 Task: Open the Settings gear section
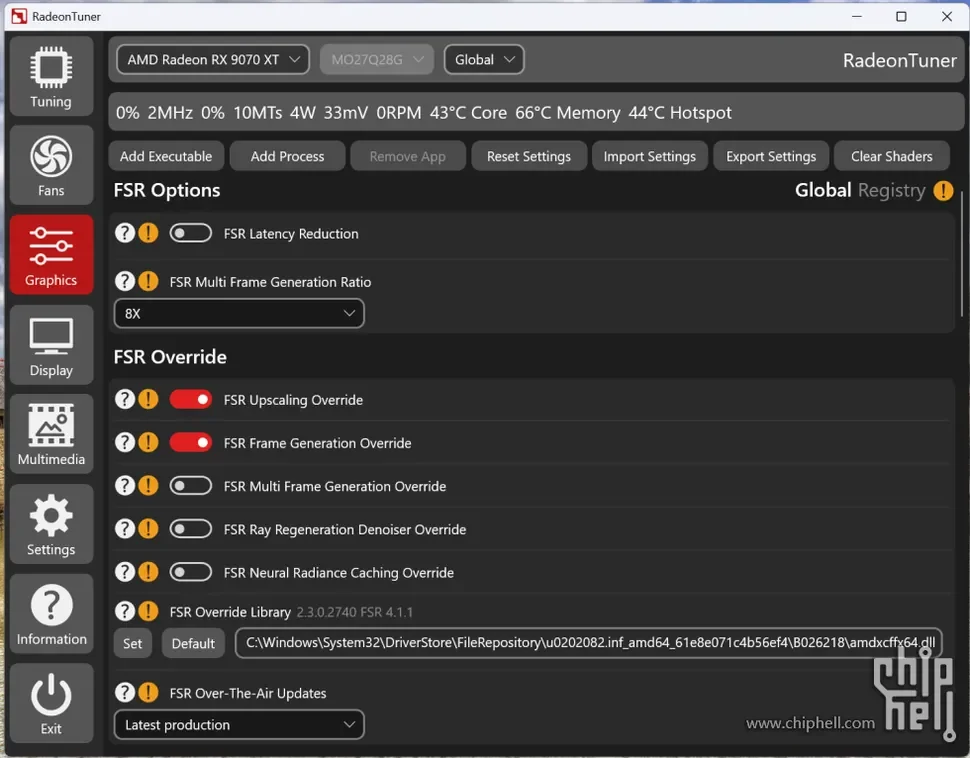[x=51, y=524]
